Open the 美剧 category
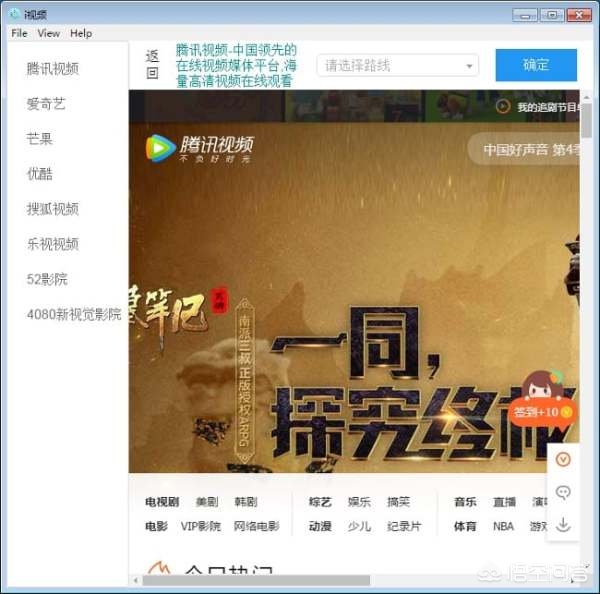Image resolution: width=600 pixels, height=594 pixels. 207,502
